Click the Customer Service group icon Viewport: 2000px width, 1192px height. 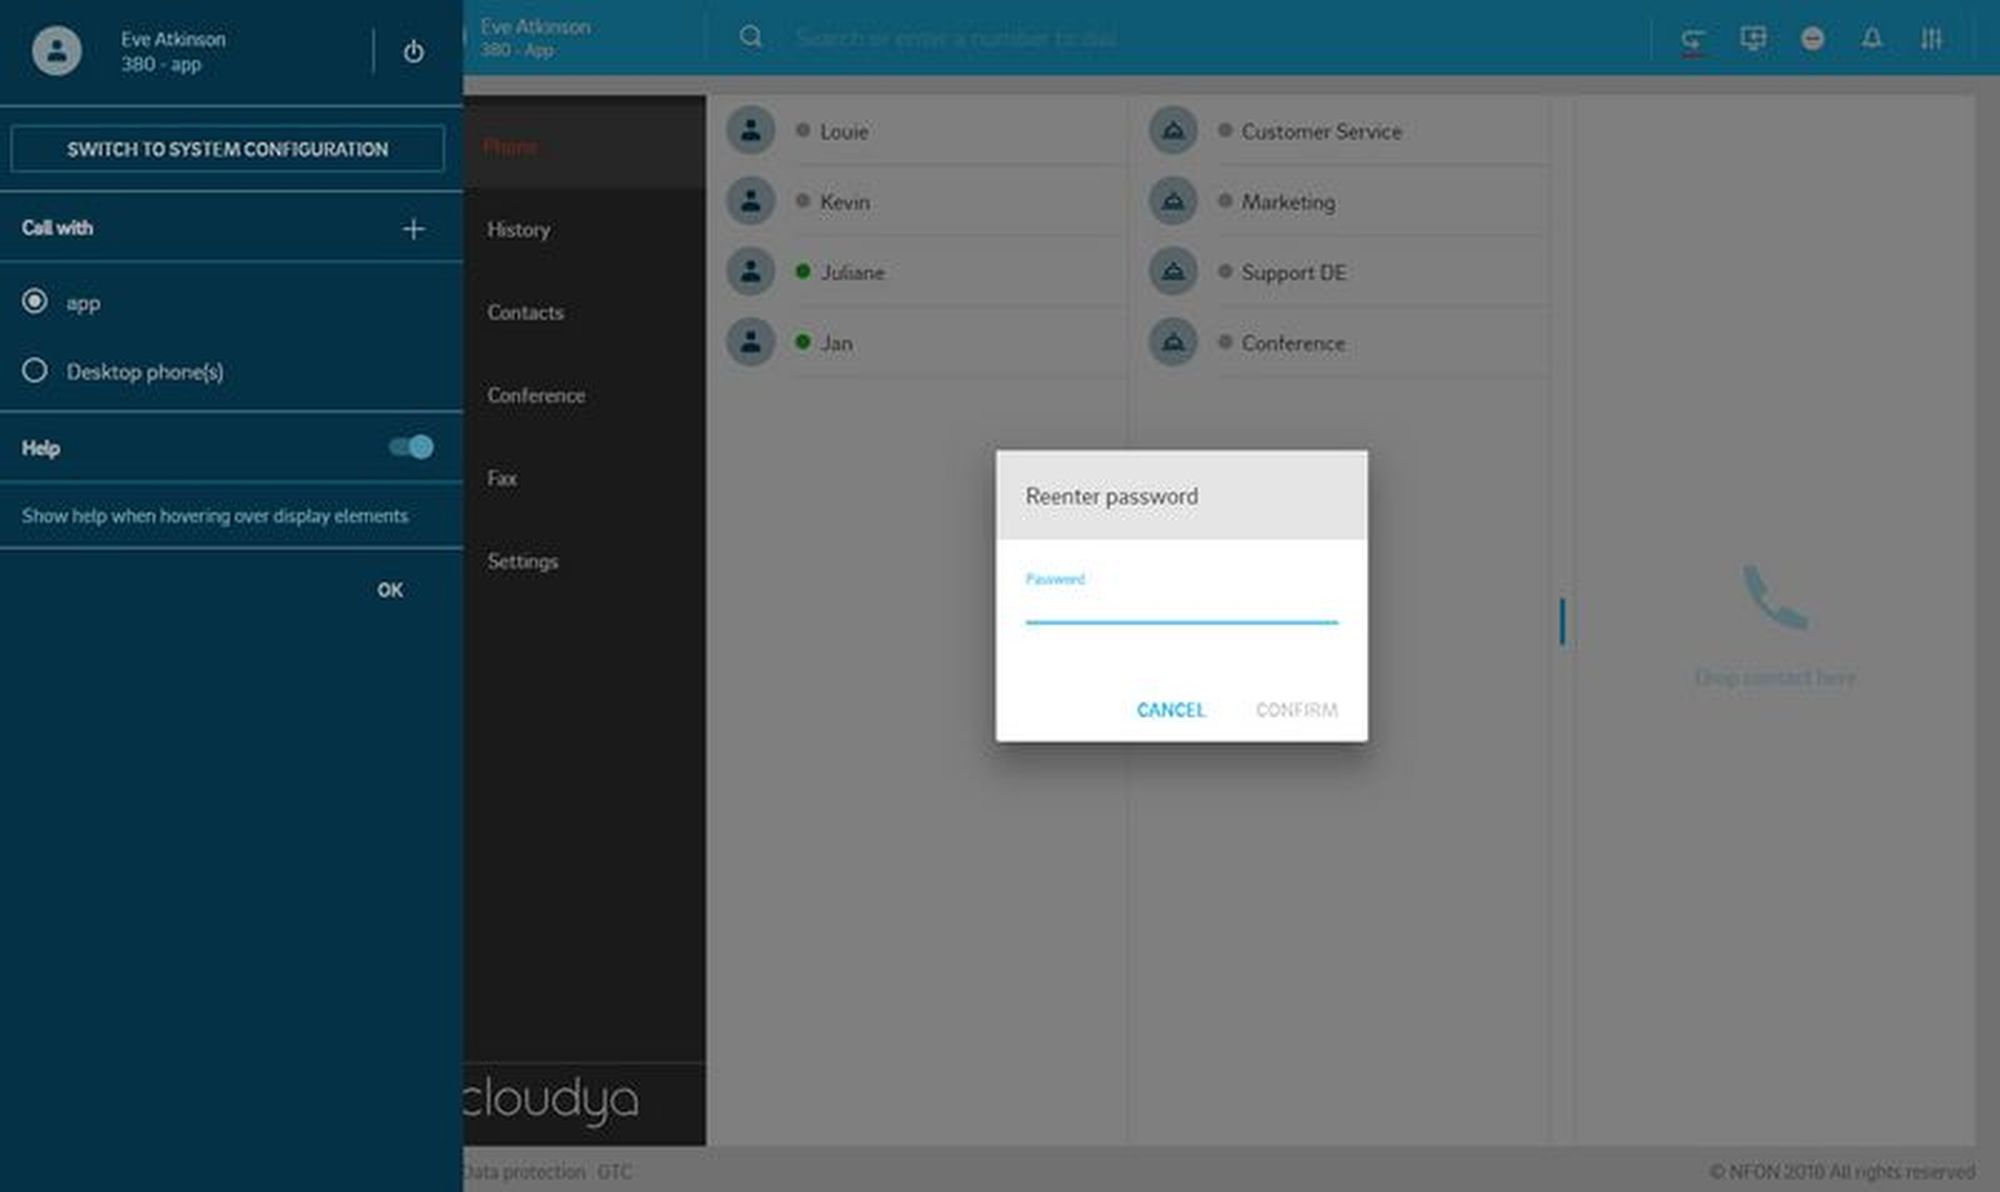point(1173,131)
